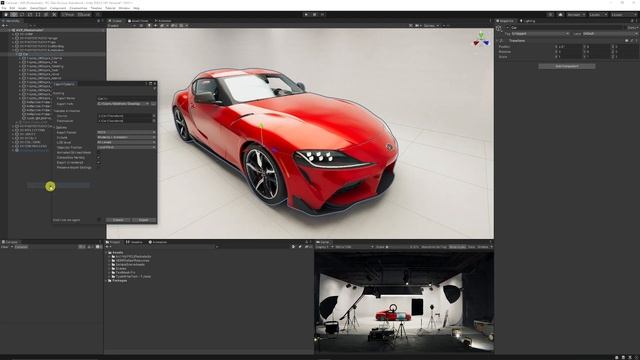Switch to the Lighting tab
The width and height of the screenshot is (640, 360).
coord(527,21)
